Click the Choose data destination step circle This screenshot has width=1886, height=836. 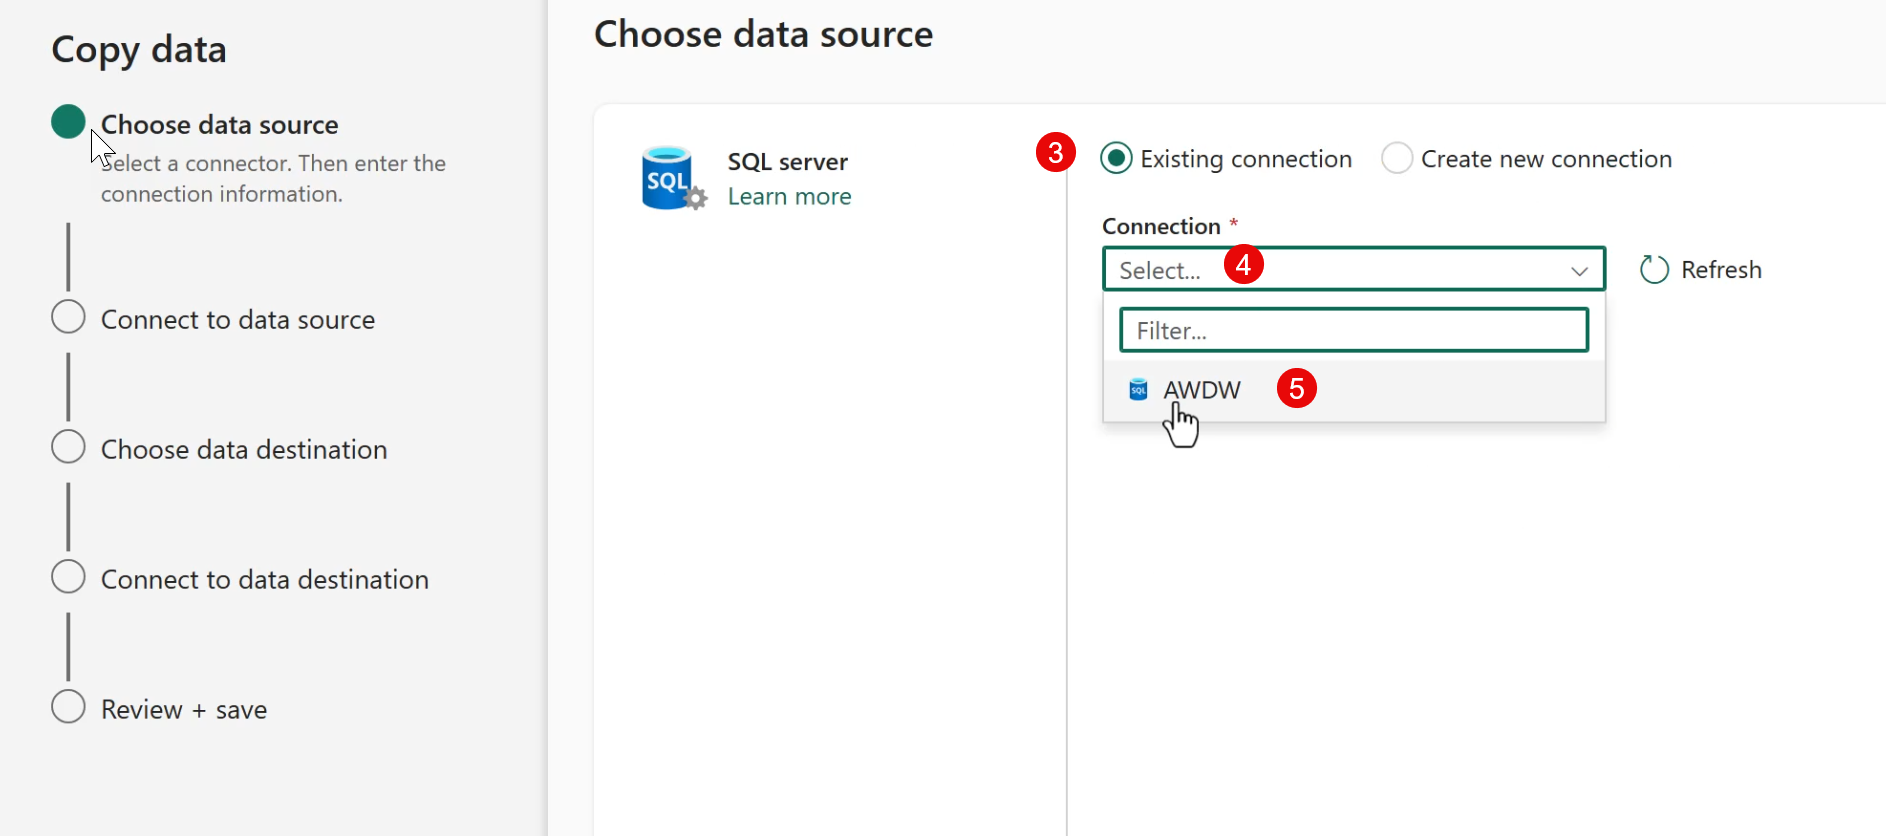68,447
